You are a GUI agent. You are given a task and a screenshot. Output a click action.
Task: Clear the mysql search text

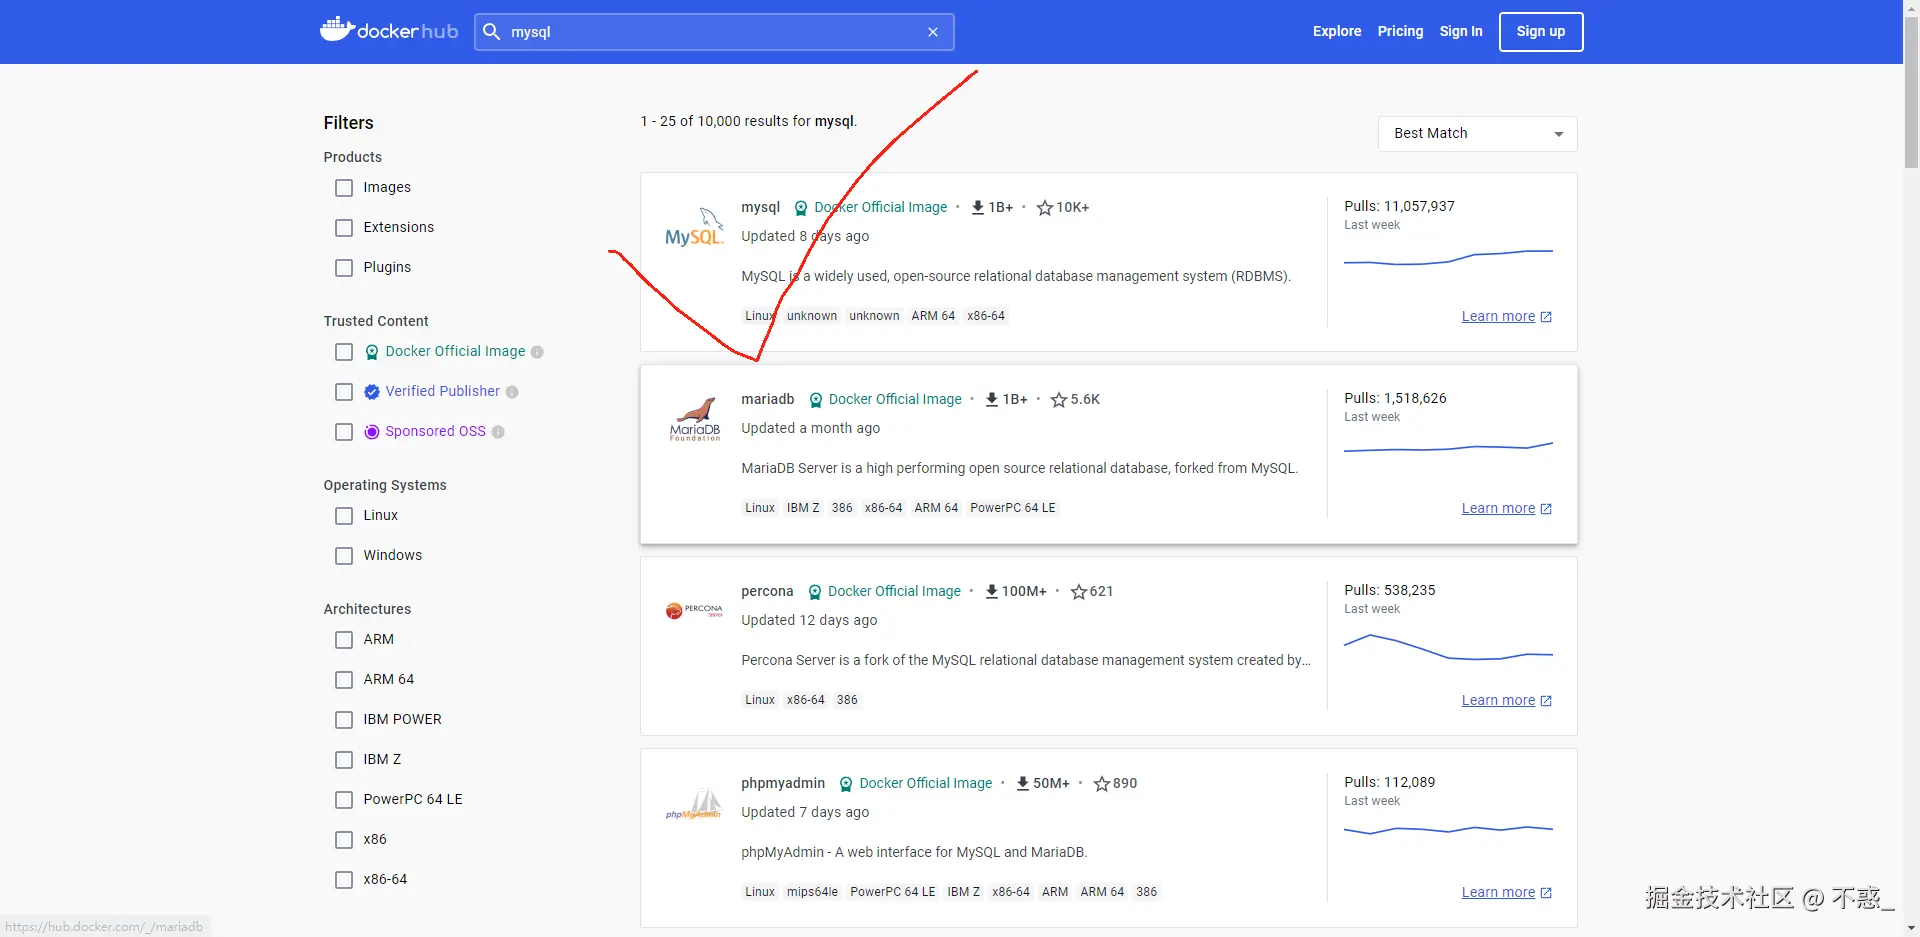(x=933, y=32)
